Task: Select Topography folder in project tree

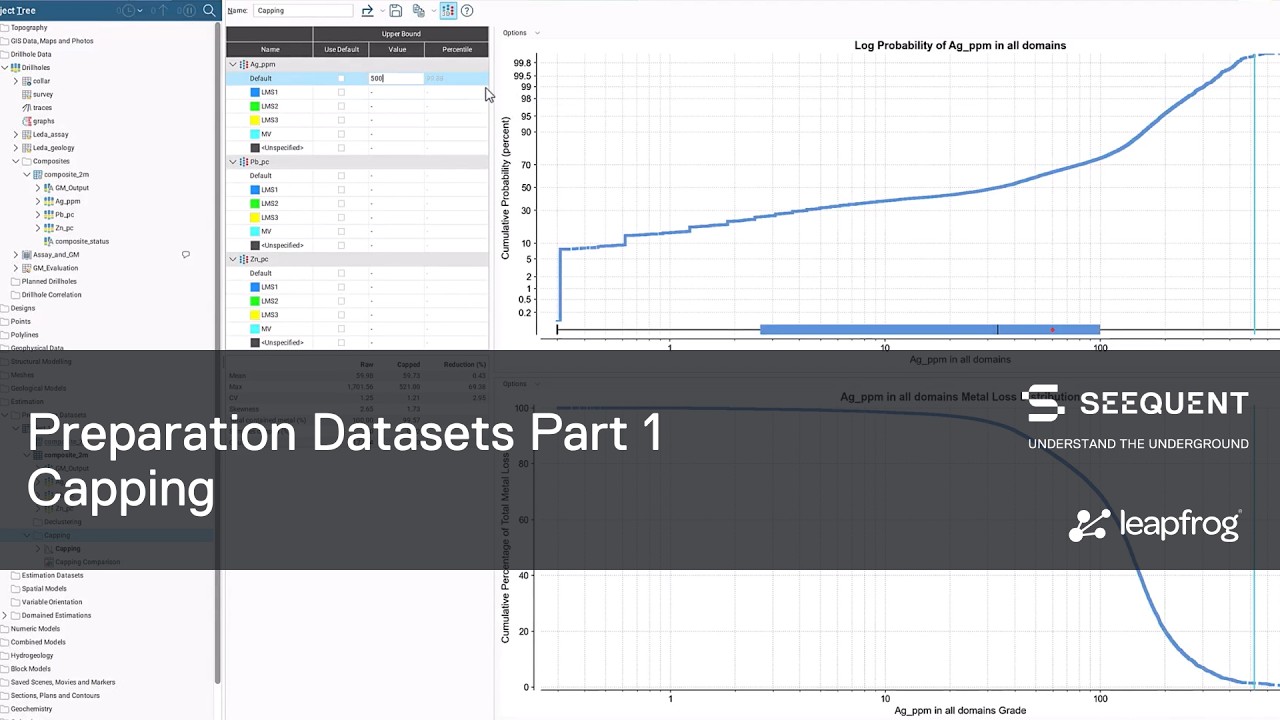Action: (29, 28)
